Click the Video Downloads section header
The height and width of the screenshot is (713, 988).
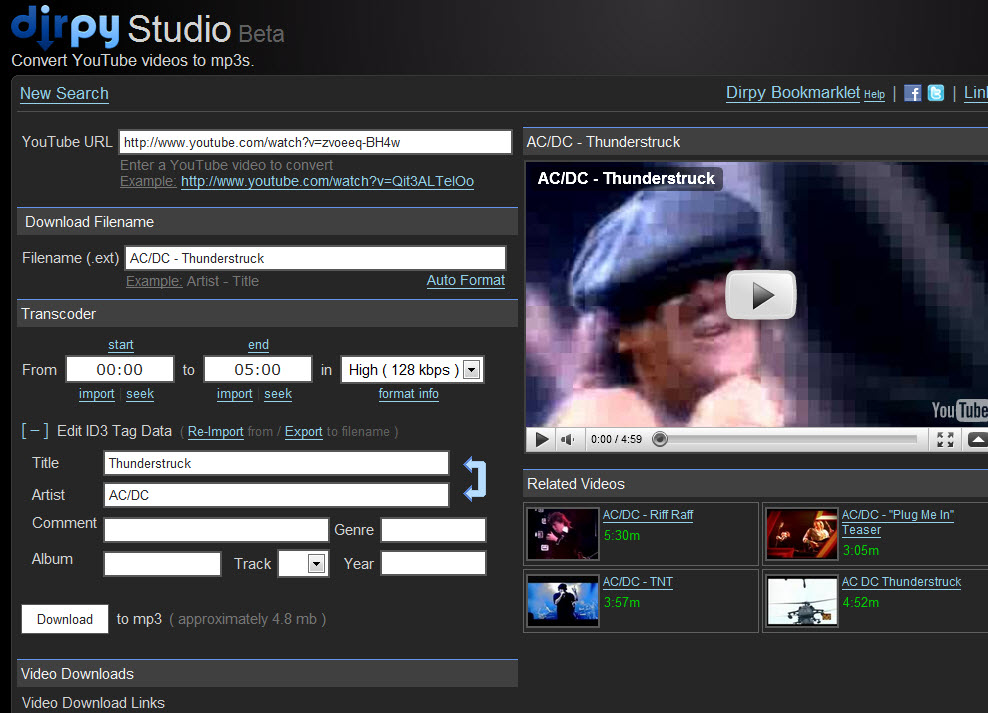click(x=267, y=673)
